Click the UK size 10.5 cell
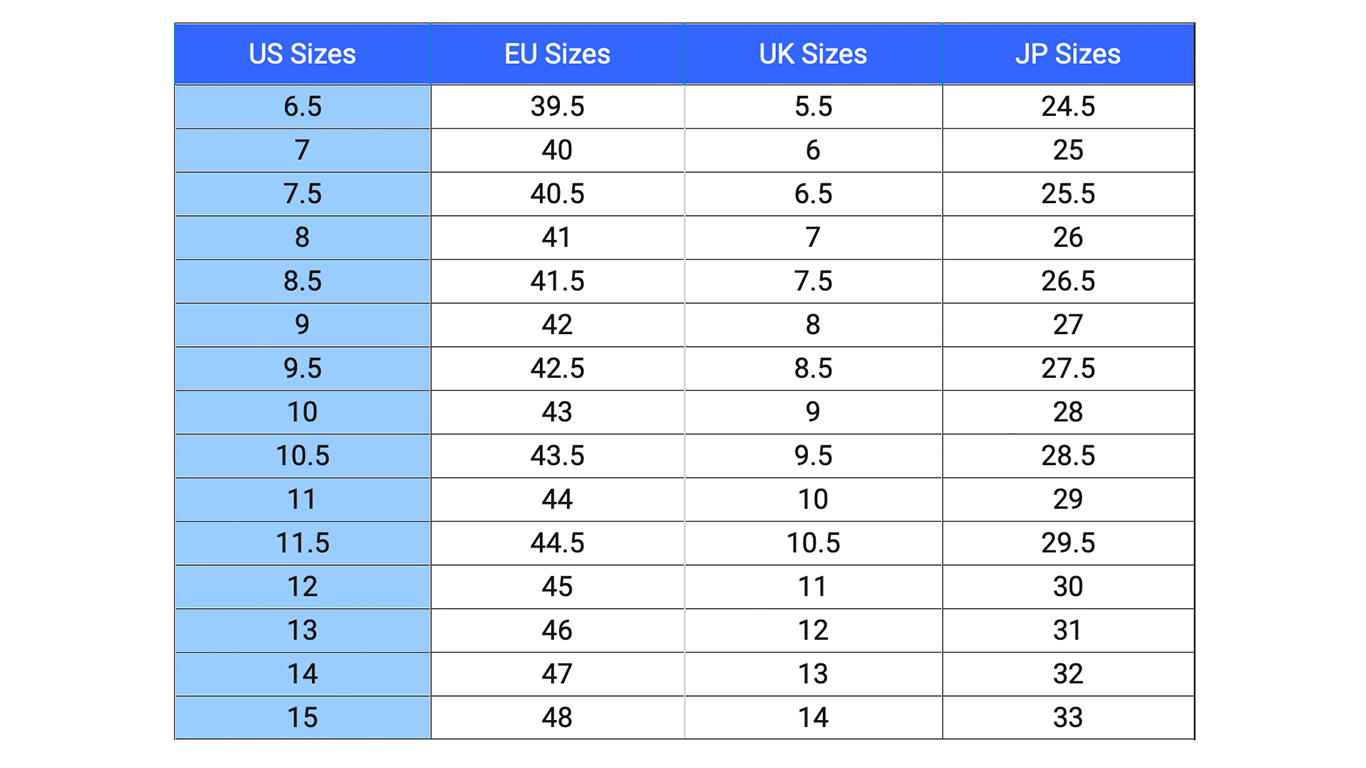 coord(813,543)
